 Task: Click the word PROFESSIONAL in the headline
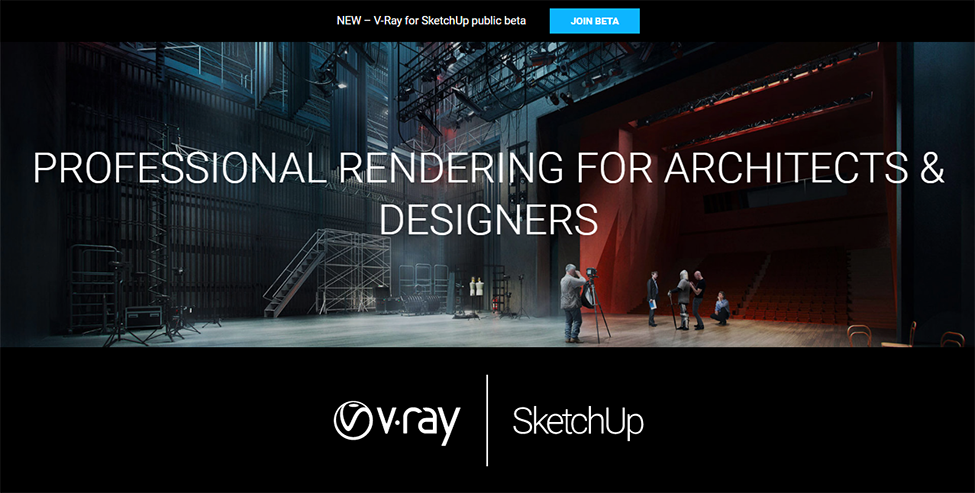(175, 169)
